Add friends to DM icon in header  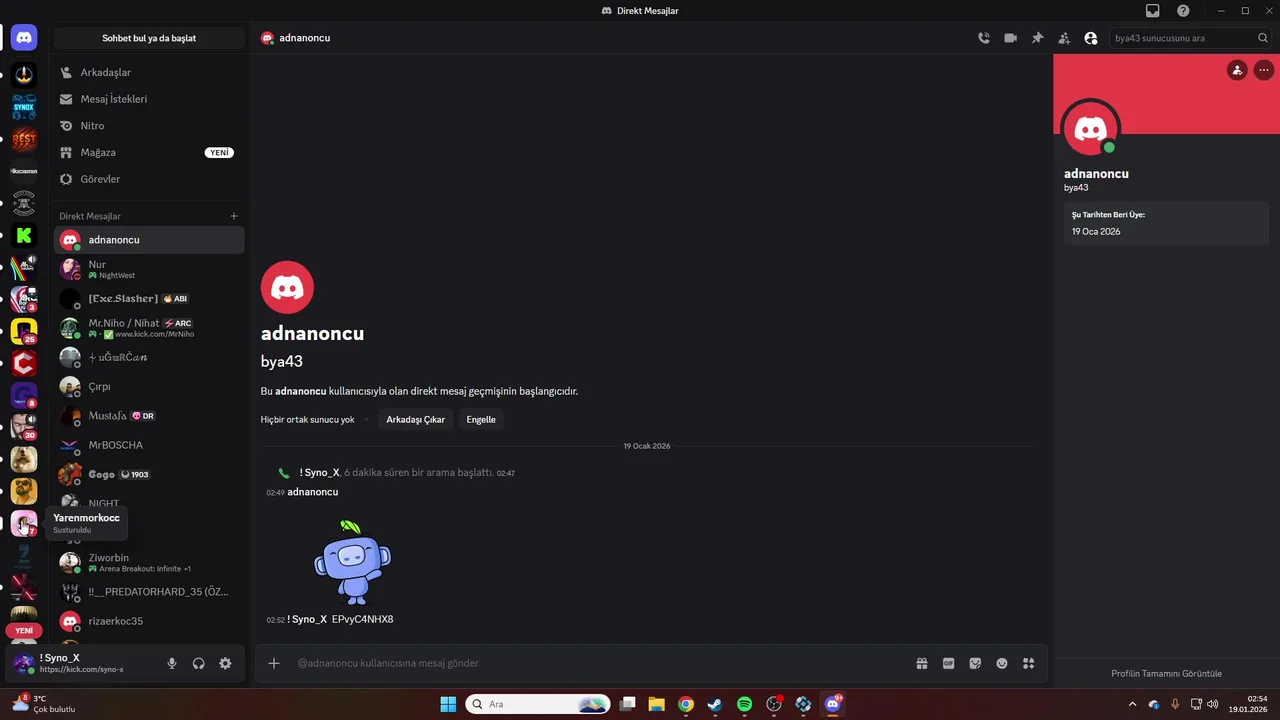(x=1064, y=38)
